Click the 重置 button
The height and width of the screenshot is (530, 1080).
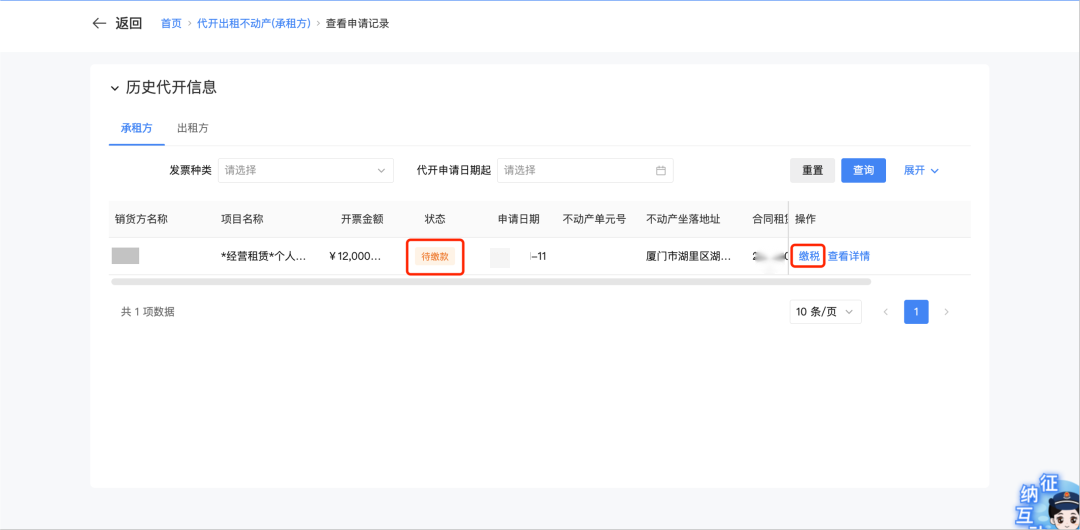(x=813, y=170)
